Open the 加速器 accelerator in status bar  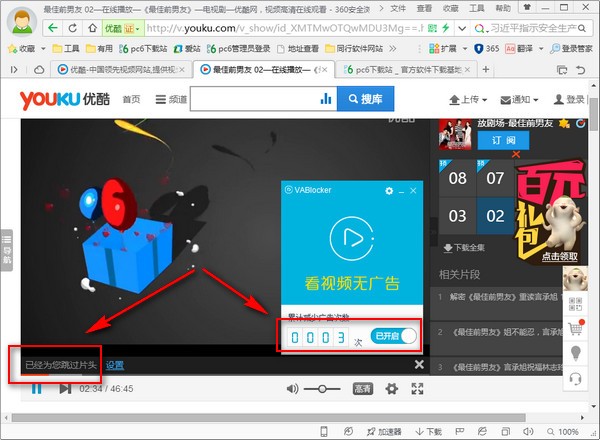[x=384, y=432]
